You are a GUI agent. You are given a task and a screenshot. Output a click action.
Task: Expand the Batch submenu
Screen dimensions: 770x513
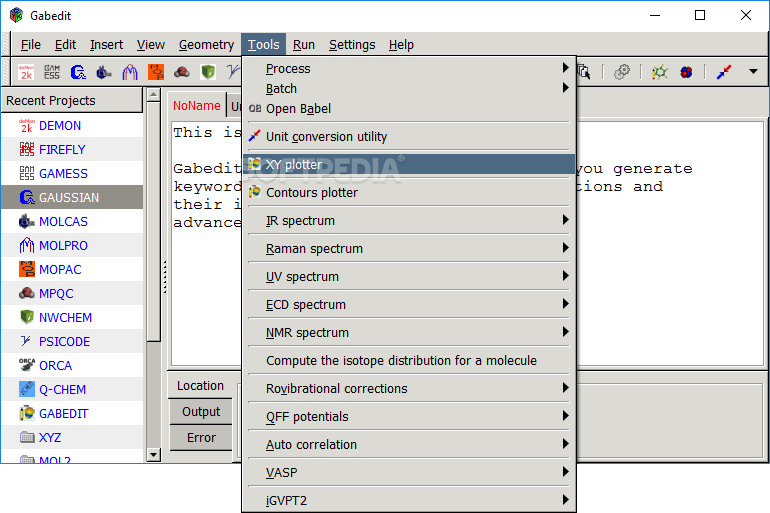pyautogui.click(x=409, y=89)
